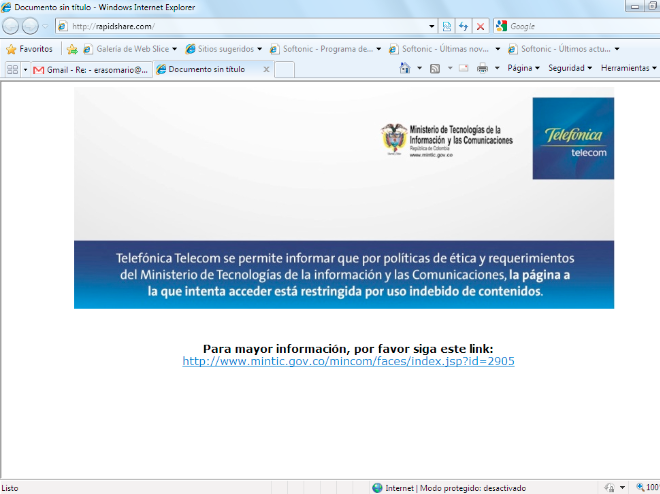
Task: Open Quick Tabs grid view icon
Action: (12, 70)
